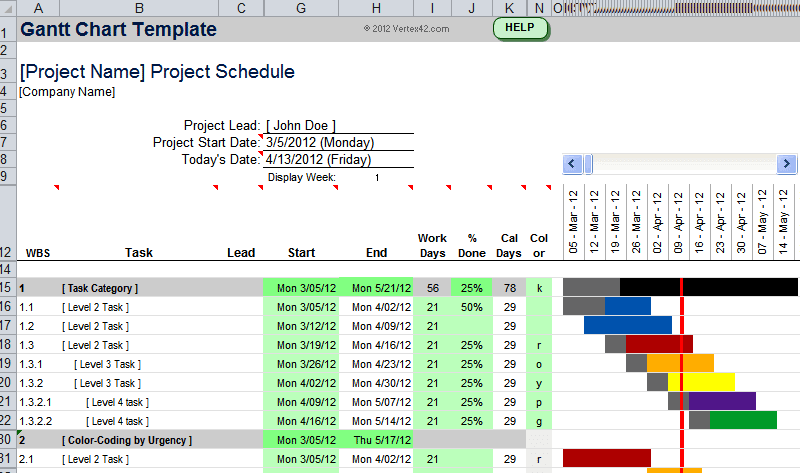
Task: Select the Color-Coding by Urgency category cell
Action: pyautogui.click(x=127, y=440)
